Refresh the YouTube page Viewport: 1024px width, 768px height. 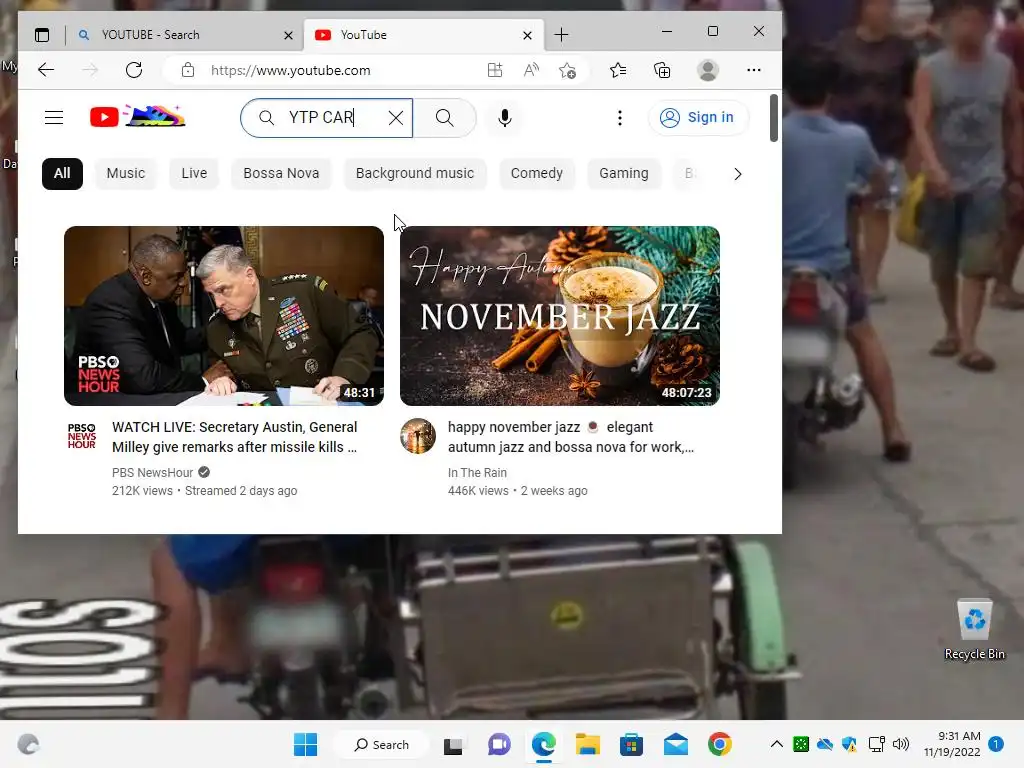(x=134, y=70)
